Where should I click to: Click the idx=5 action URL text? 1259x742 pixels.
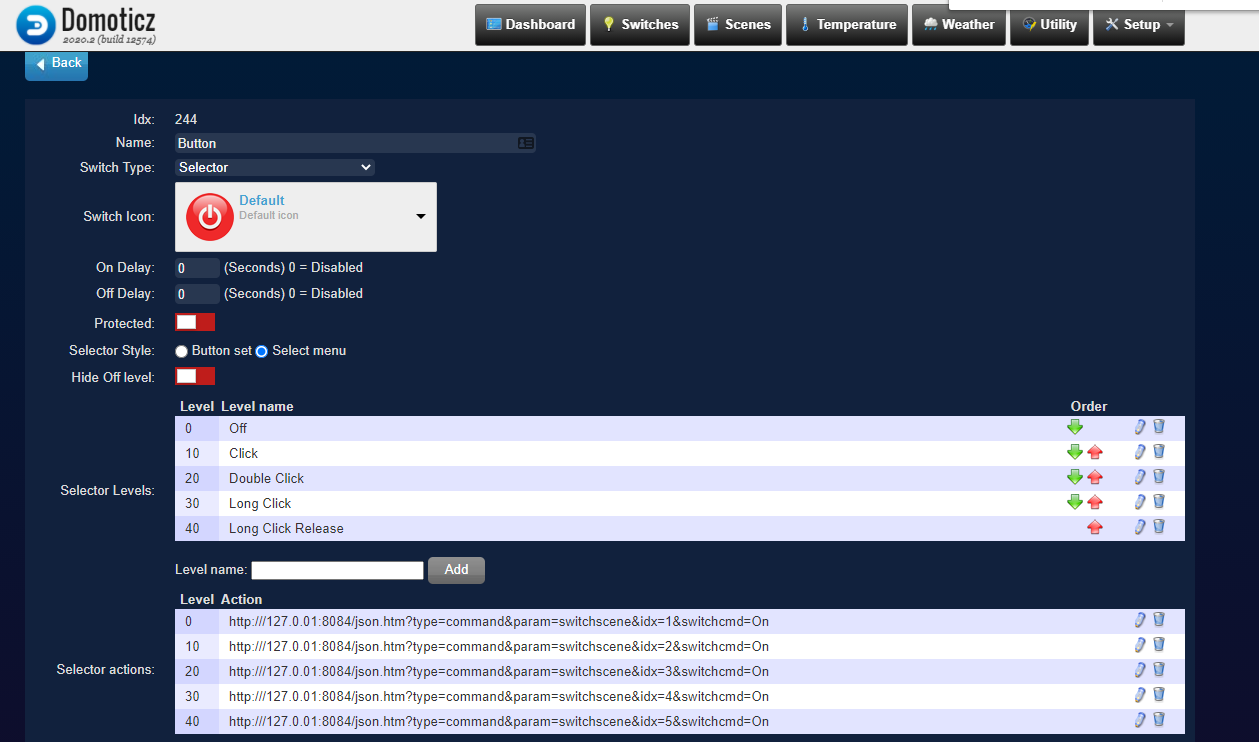point(499,721)
